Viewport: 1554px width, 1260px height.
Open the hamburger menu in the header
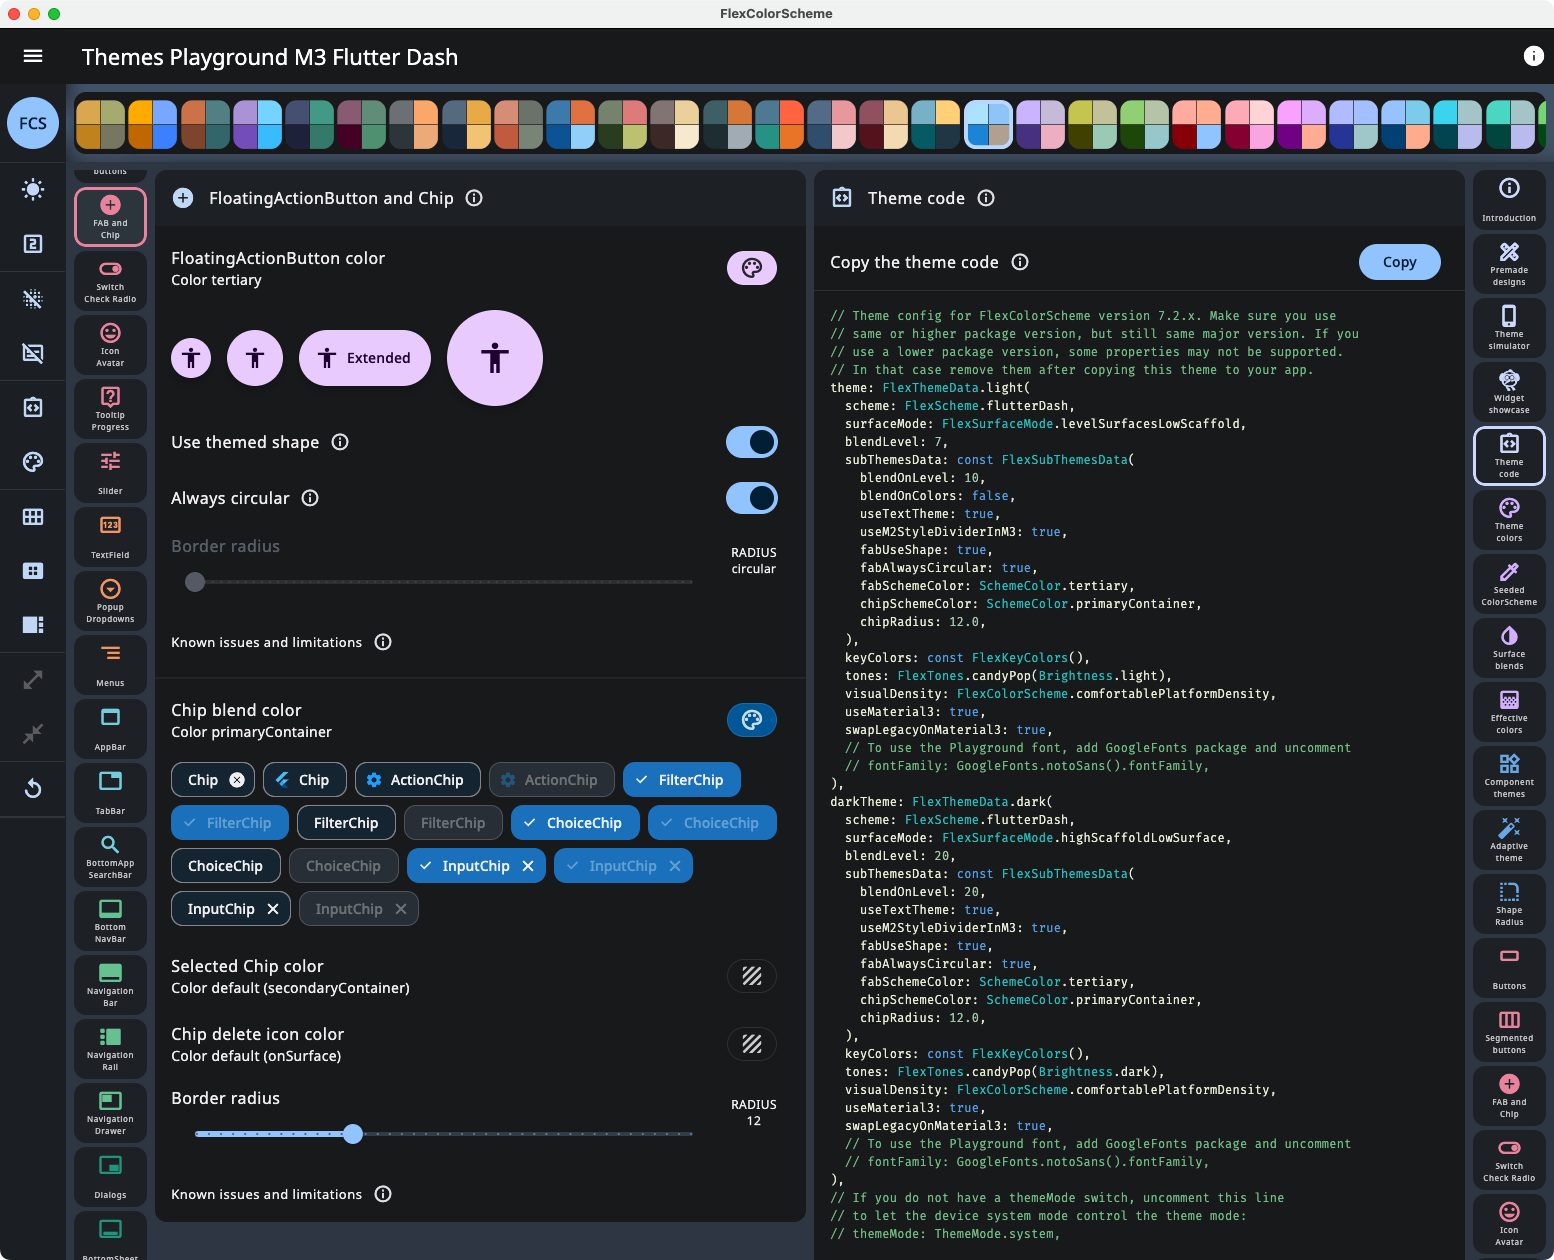[x=33, y=56]
